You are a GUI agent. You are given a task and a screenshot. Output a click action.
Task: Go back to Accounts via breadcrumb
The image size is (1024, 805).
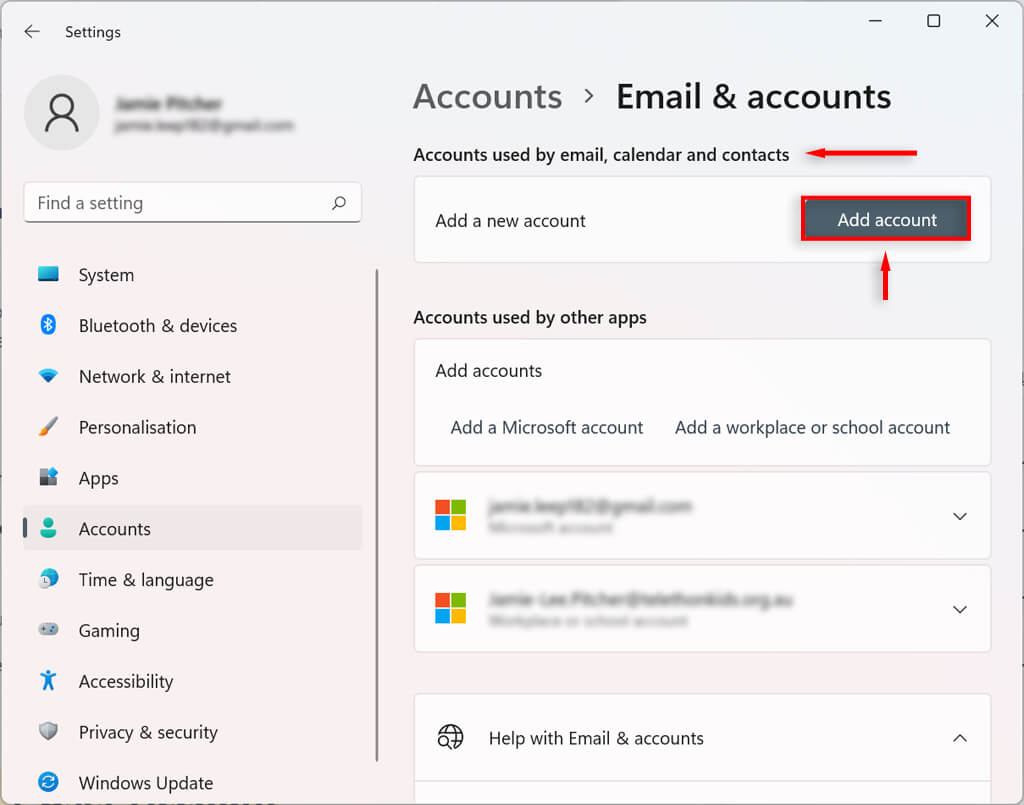pyautogui.click(x=487, y=96)
